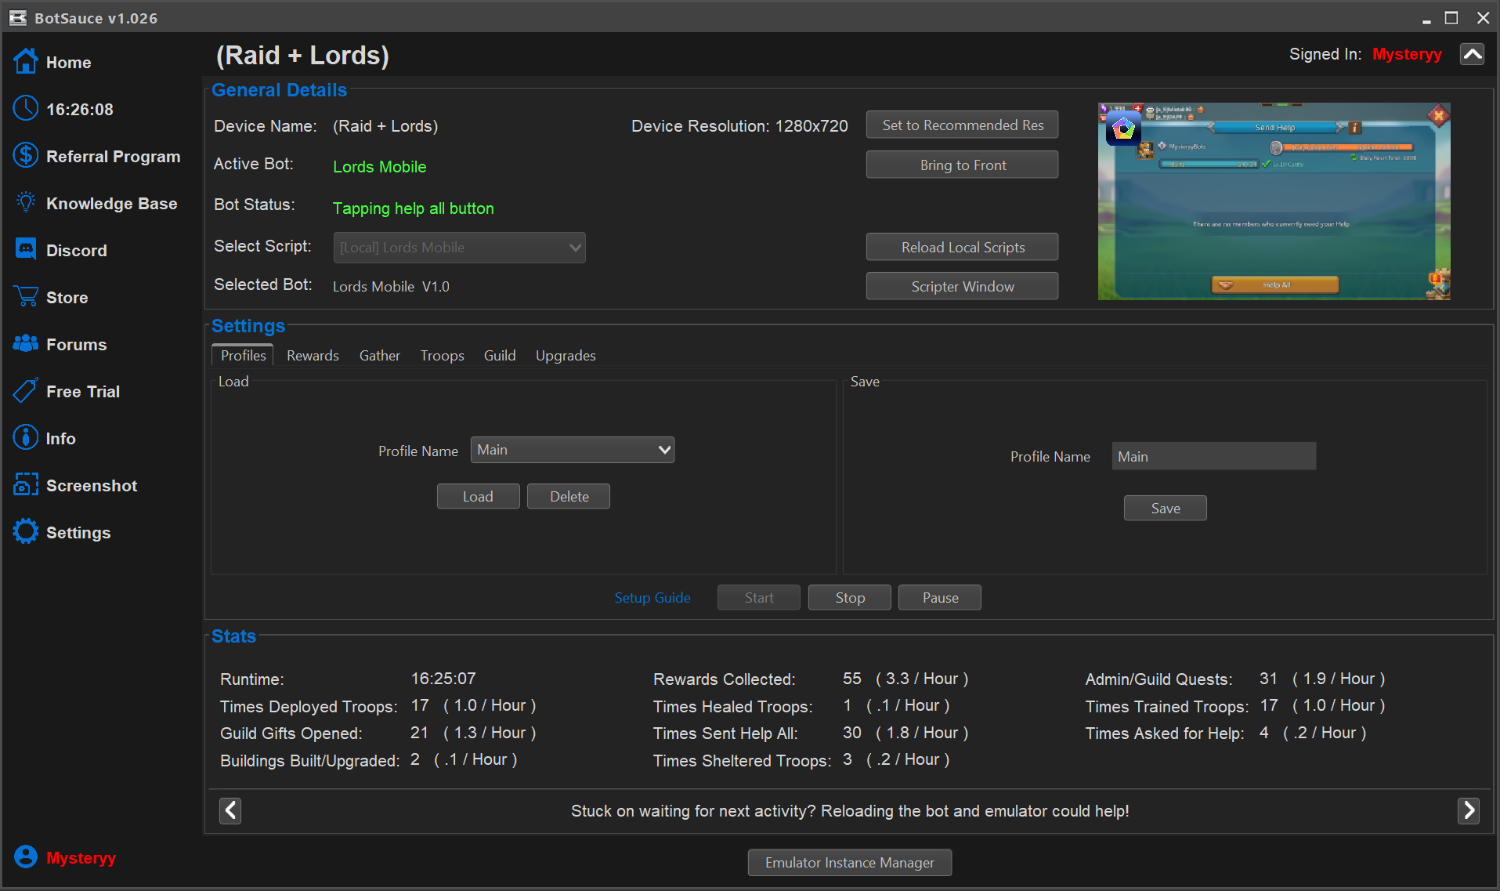The width and height of the screenshot is (1500, 891).
Task: Open the Forums people icon
Action: [25, 343]
